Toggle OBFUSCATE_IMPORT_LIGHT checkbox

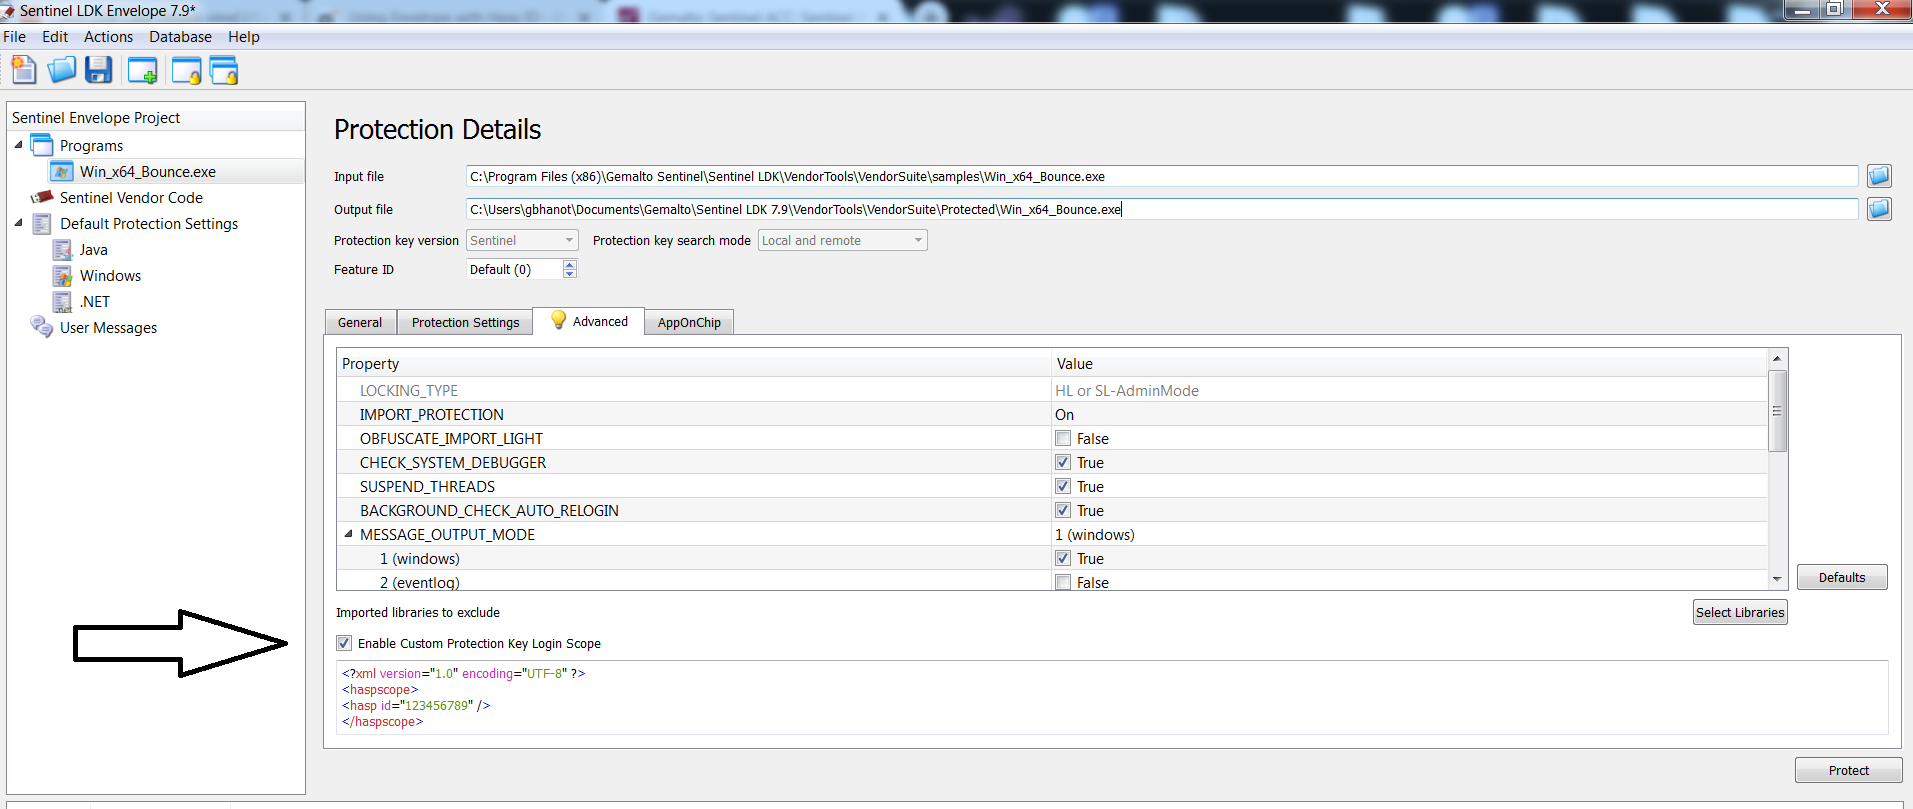click(1063, 438)
